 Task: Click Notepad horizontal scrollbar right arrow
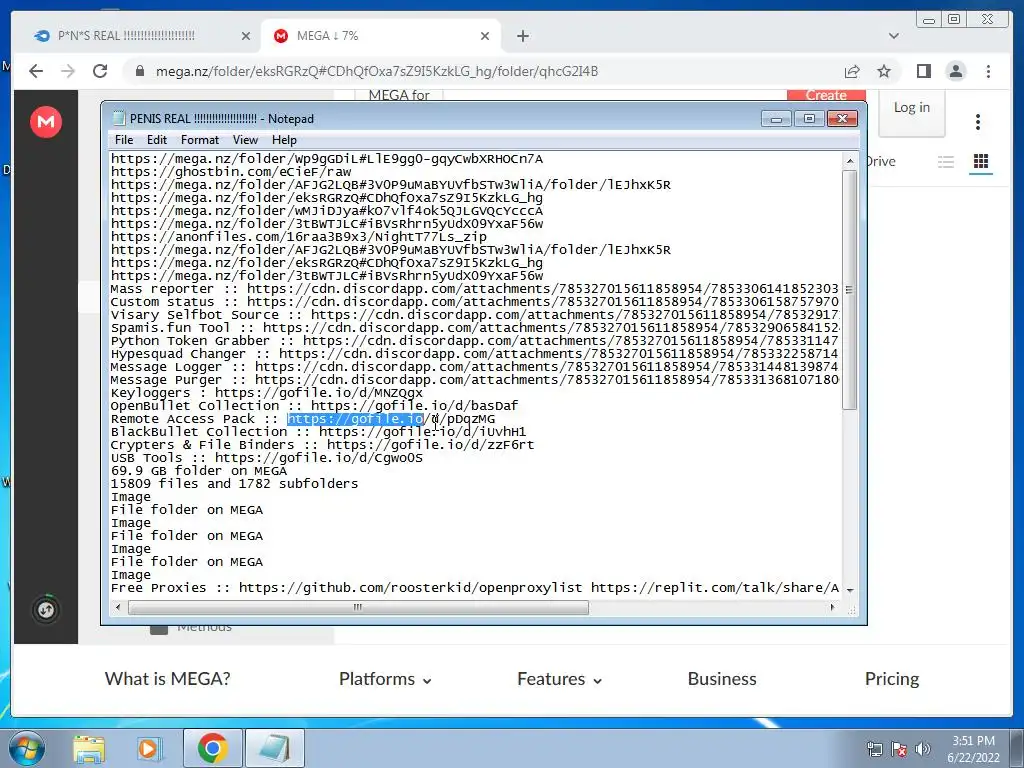(x=832, y=607)
